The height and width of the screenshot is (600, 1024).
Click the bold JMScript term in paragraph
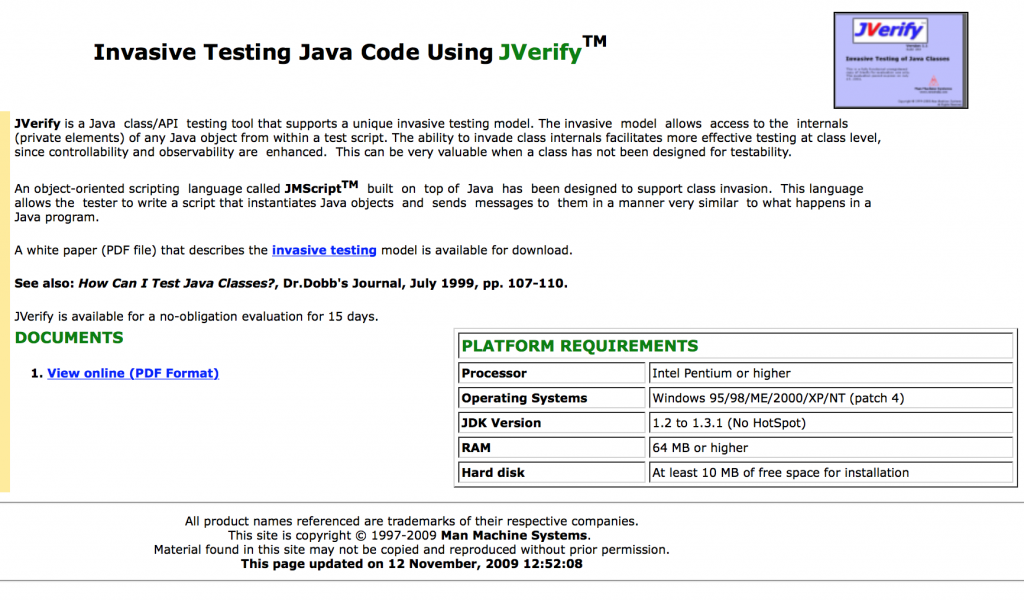[x=321, y=187]
